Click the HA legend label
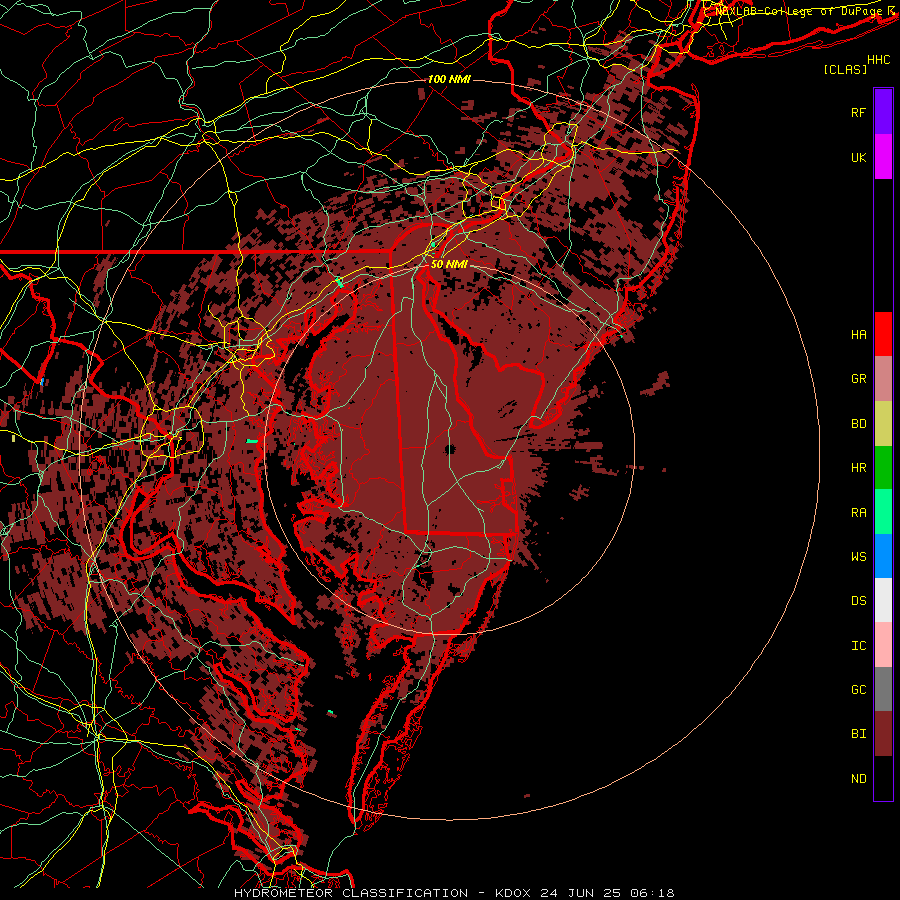Image resolution: width=900 pixels, height=900 pixels. pyautogui.click(x=858, y=334)
